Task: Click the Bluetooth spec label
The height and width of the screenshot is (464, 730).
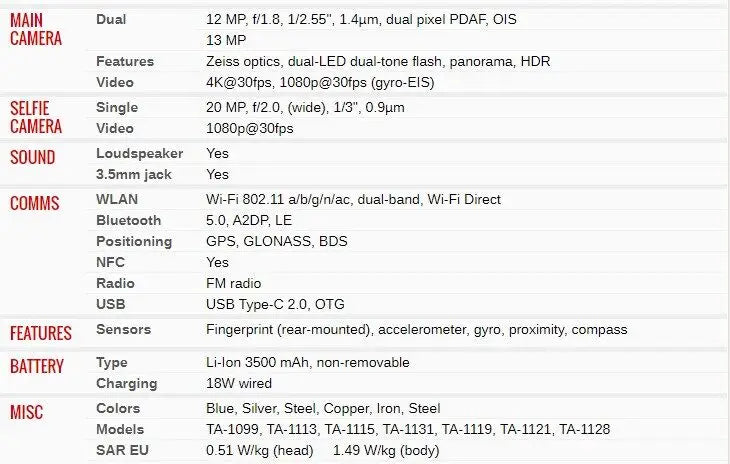Action: [x=128, y=220]
